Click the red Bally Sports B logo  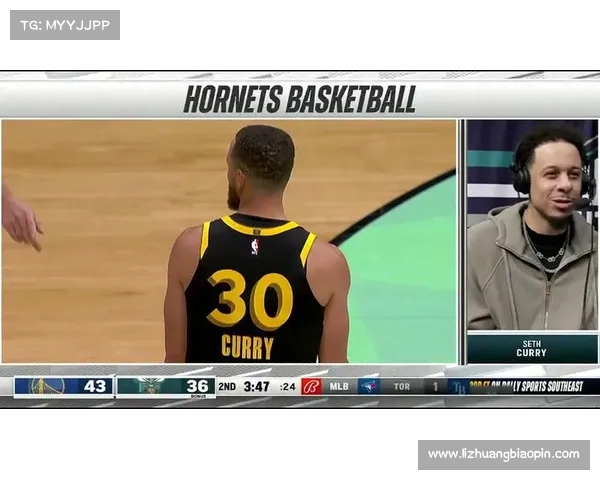pos(311,387)
